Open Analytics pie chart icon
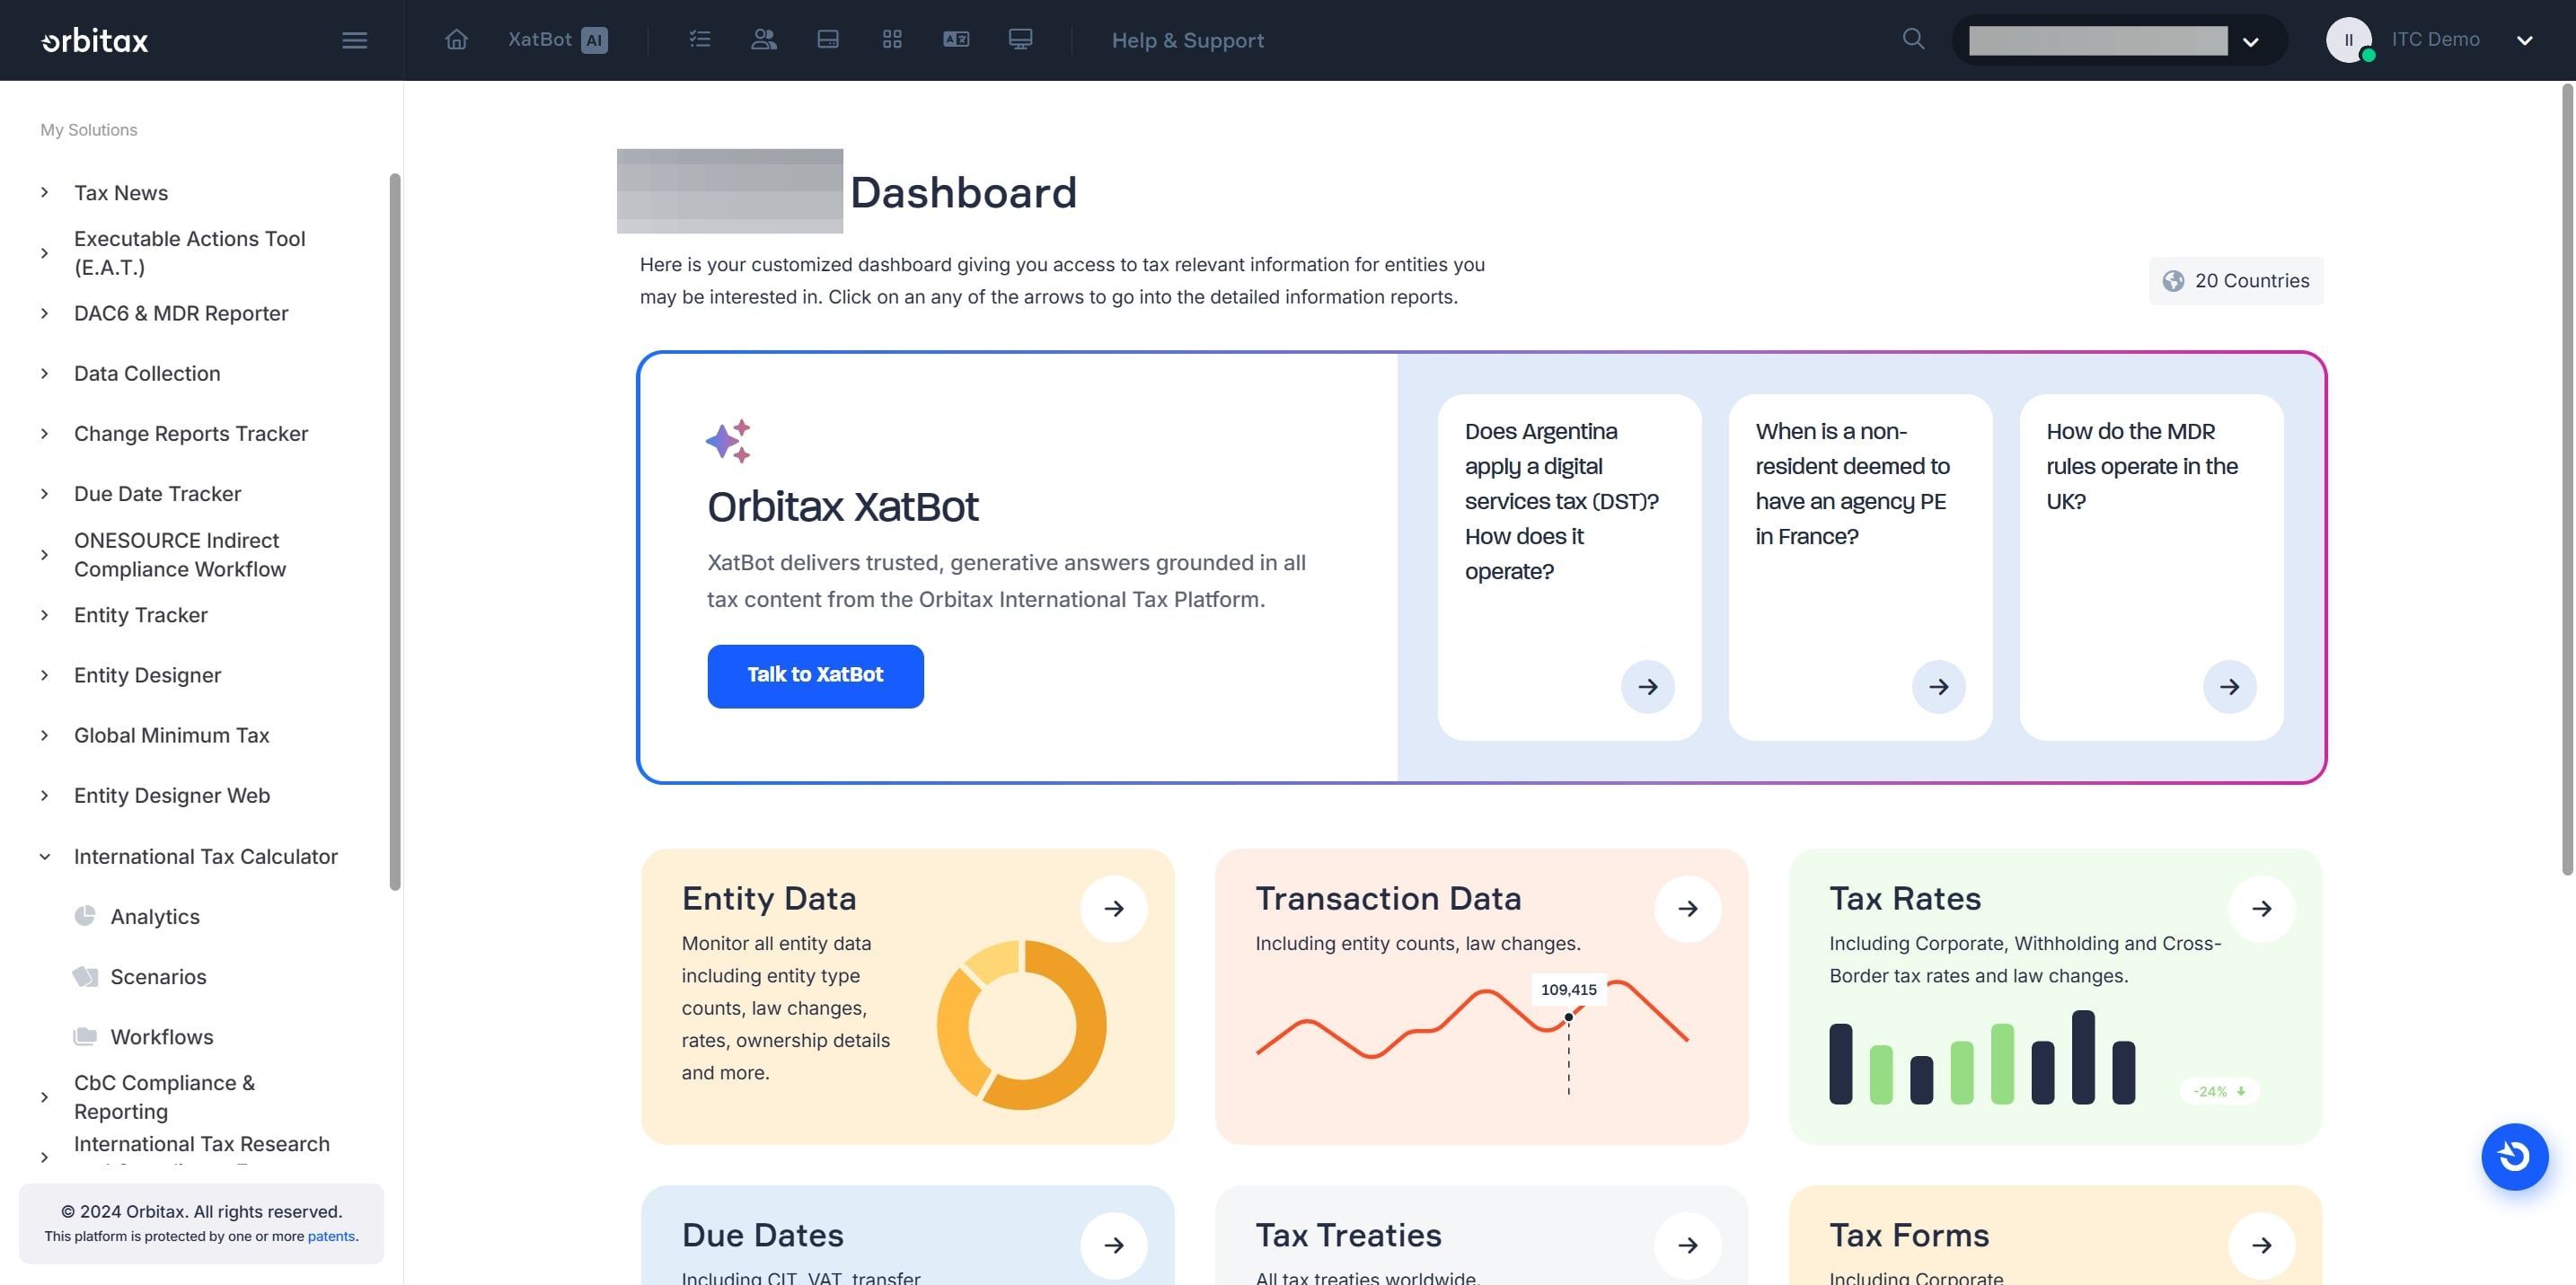 click(85, 915)
